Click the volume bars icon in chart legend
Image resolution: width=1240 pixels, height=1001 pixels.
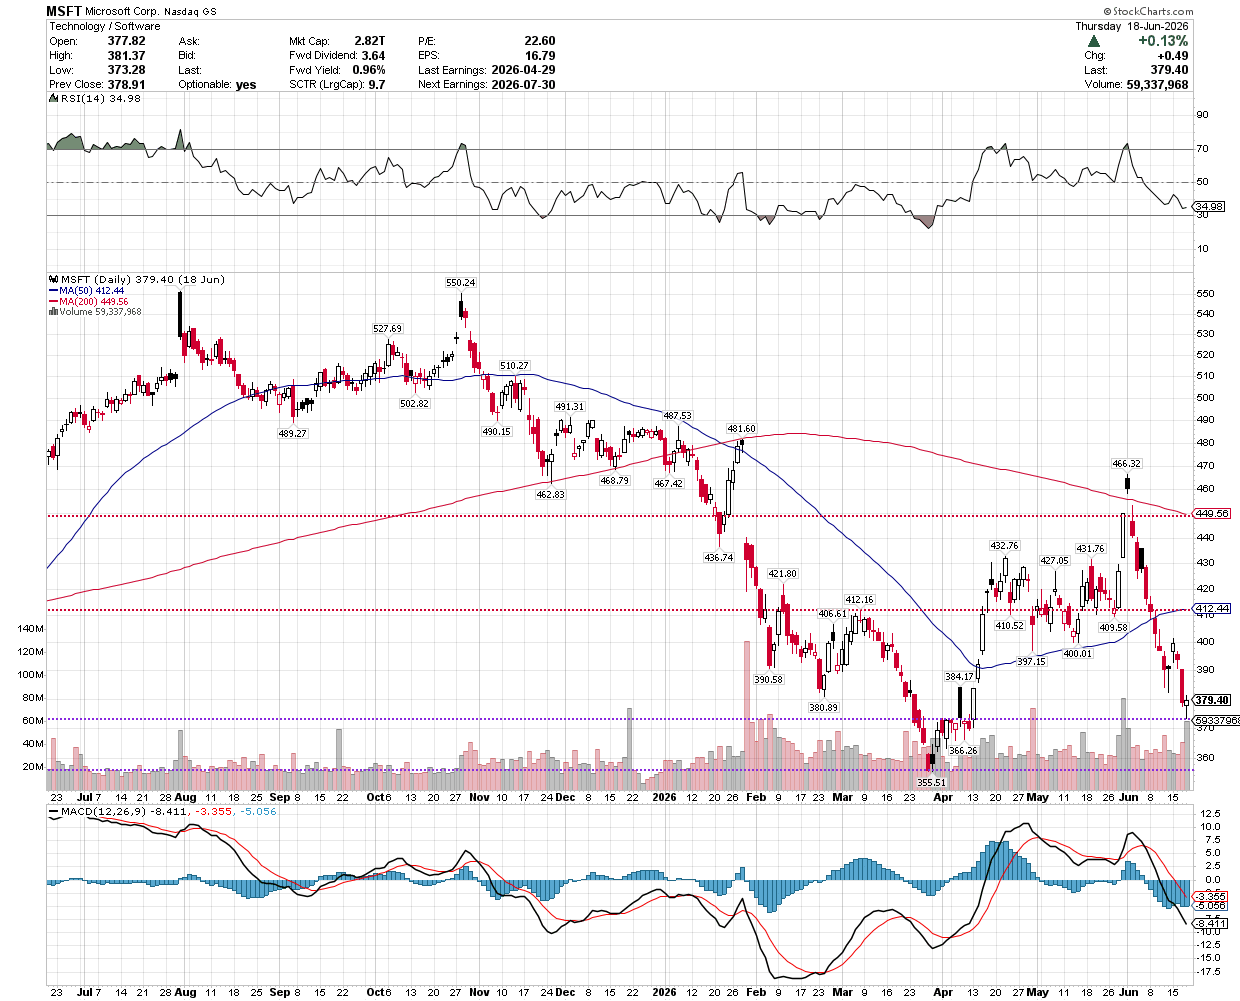click(53, 312)
